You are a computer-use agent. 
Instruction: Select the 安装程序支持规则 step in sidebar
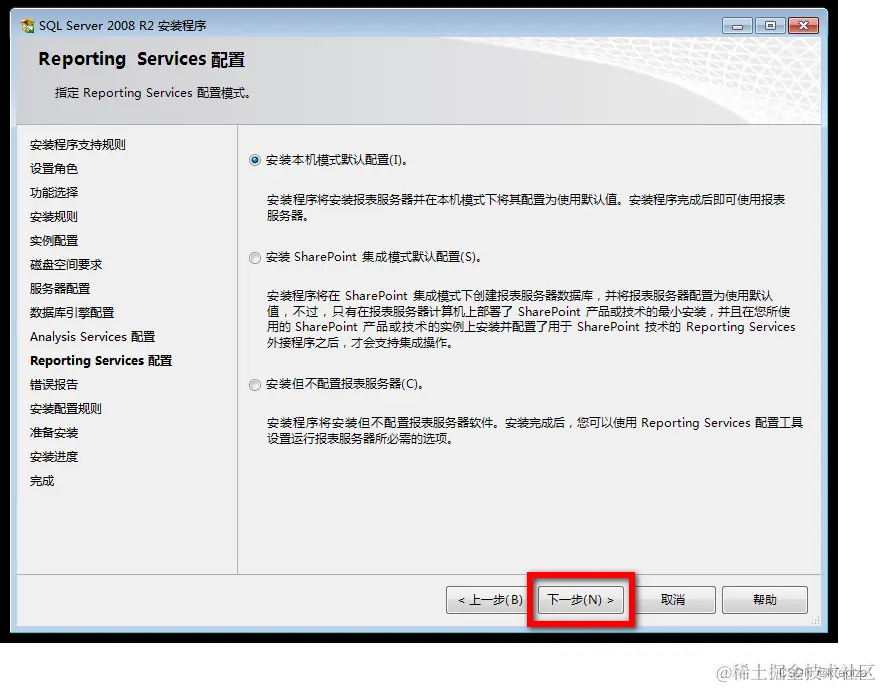(x=78, y=145)
